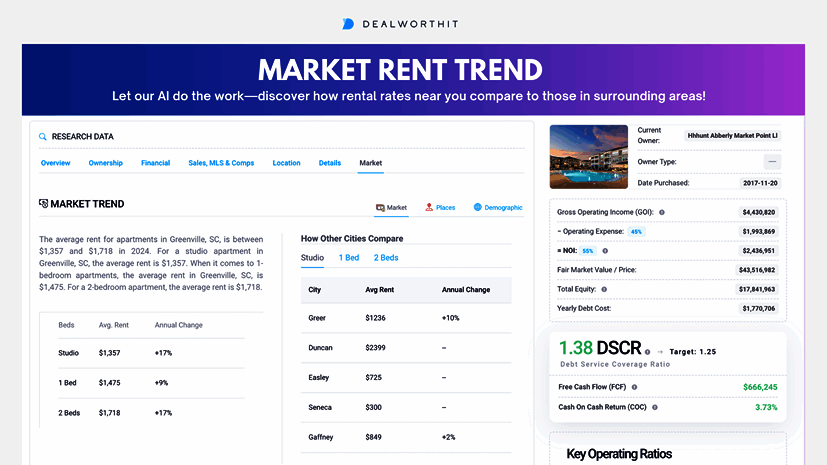Click the Places map pin icon
The image size is (827, 465).
coord(429,208)
